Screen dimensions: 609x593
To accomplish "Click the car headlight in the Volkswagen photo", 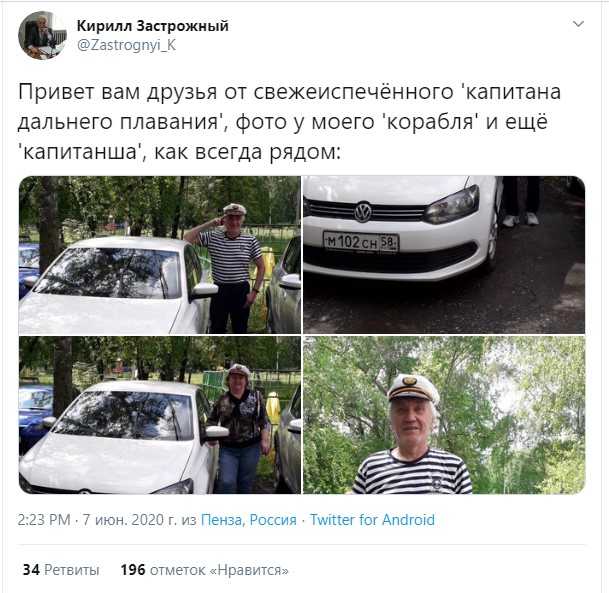I will coord(452,205).
